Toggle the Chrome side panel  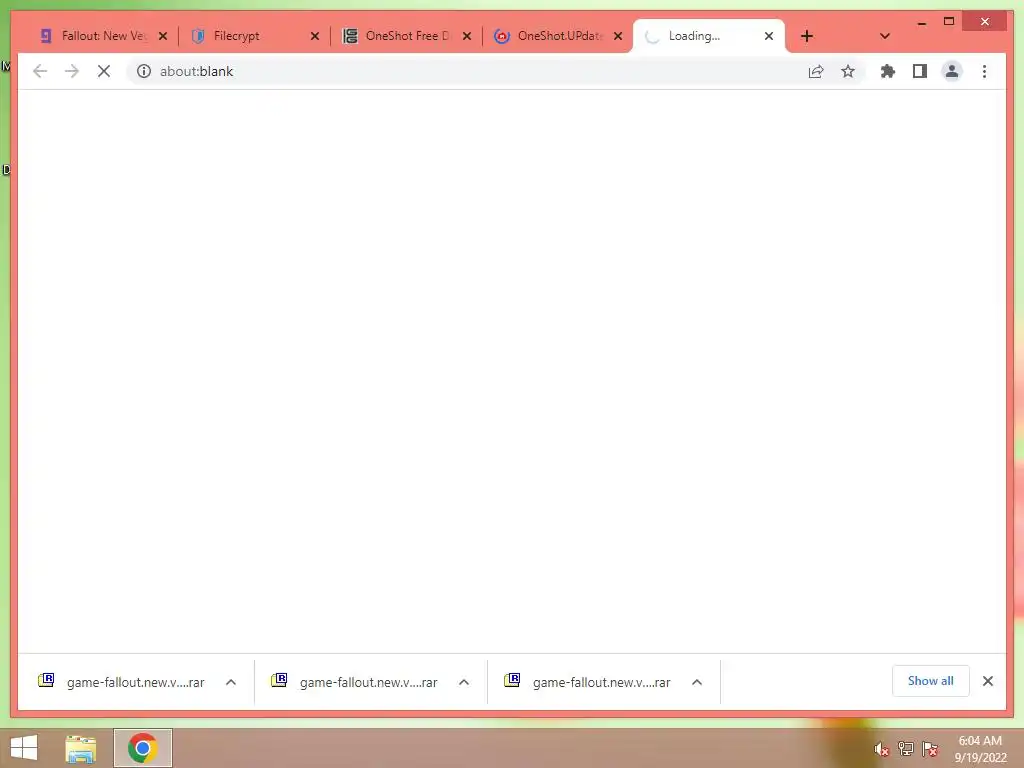coord(920,71)
